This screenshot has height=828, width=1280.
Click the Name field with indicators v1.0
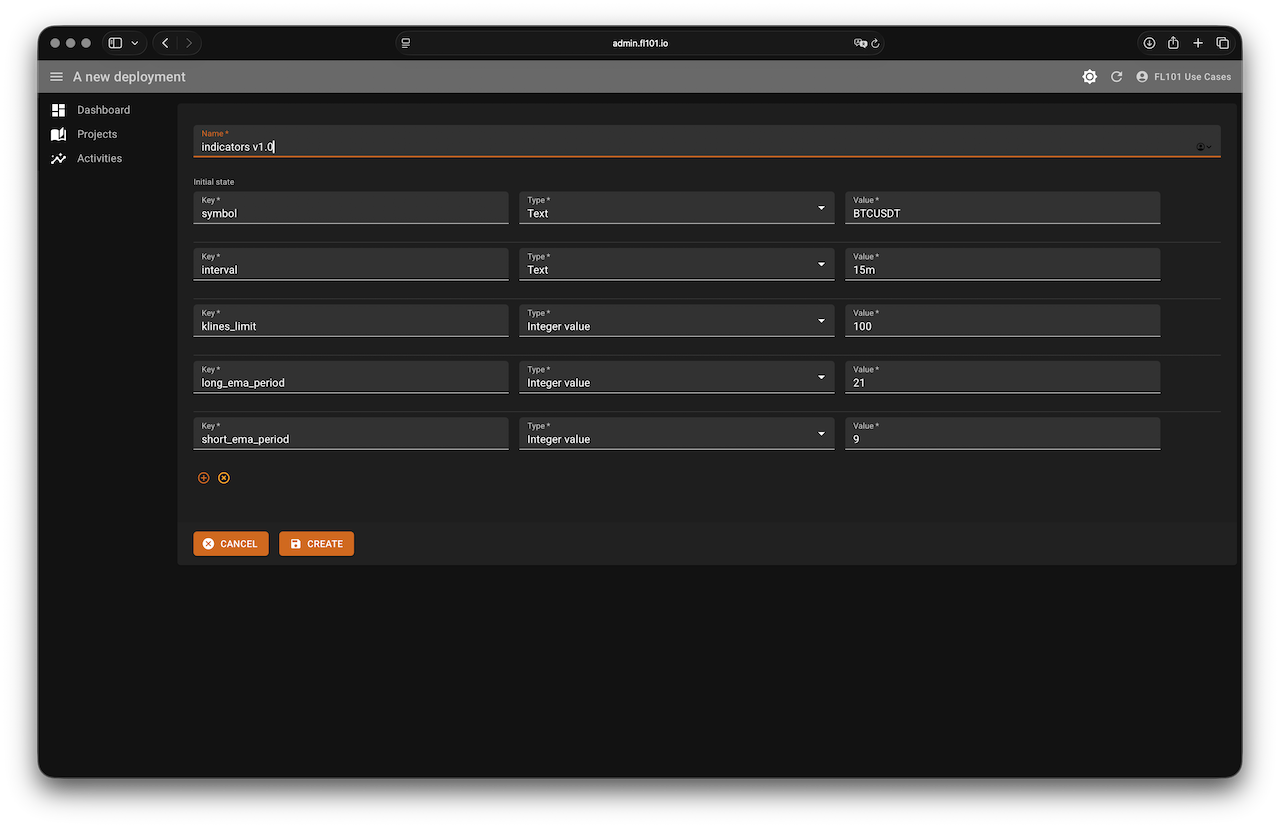(690, 147)
